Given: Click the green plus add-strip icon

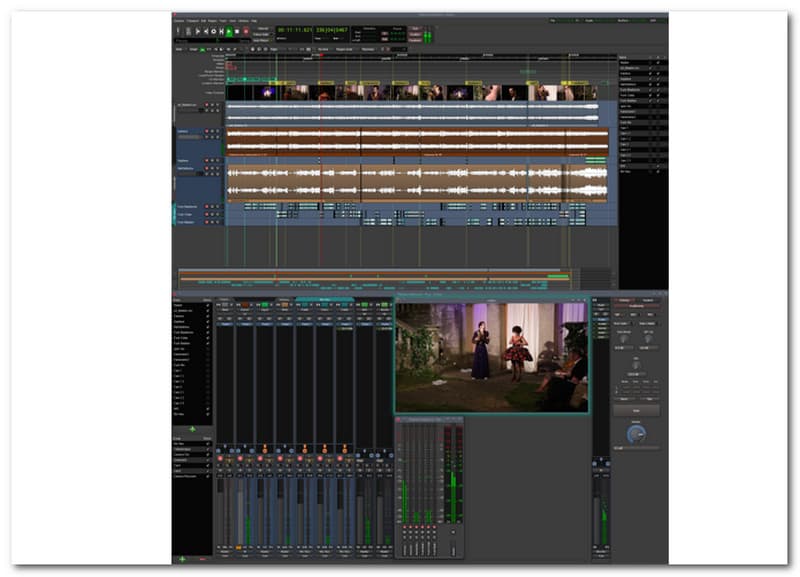Looking at the screenshot, I should (x=192, y=429).
